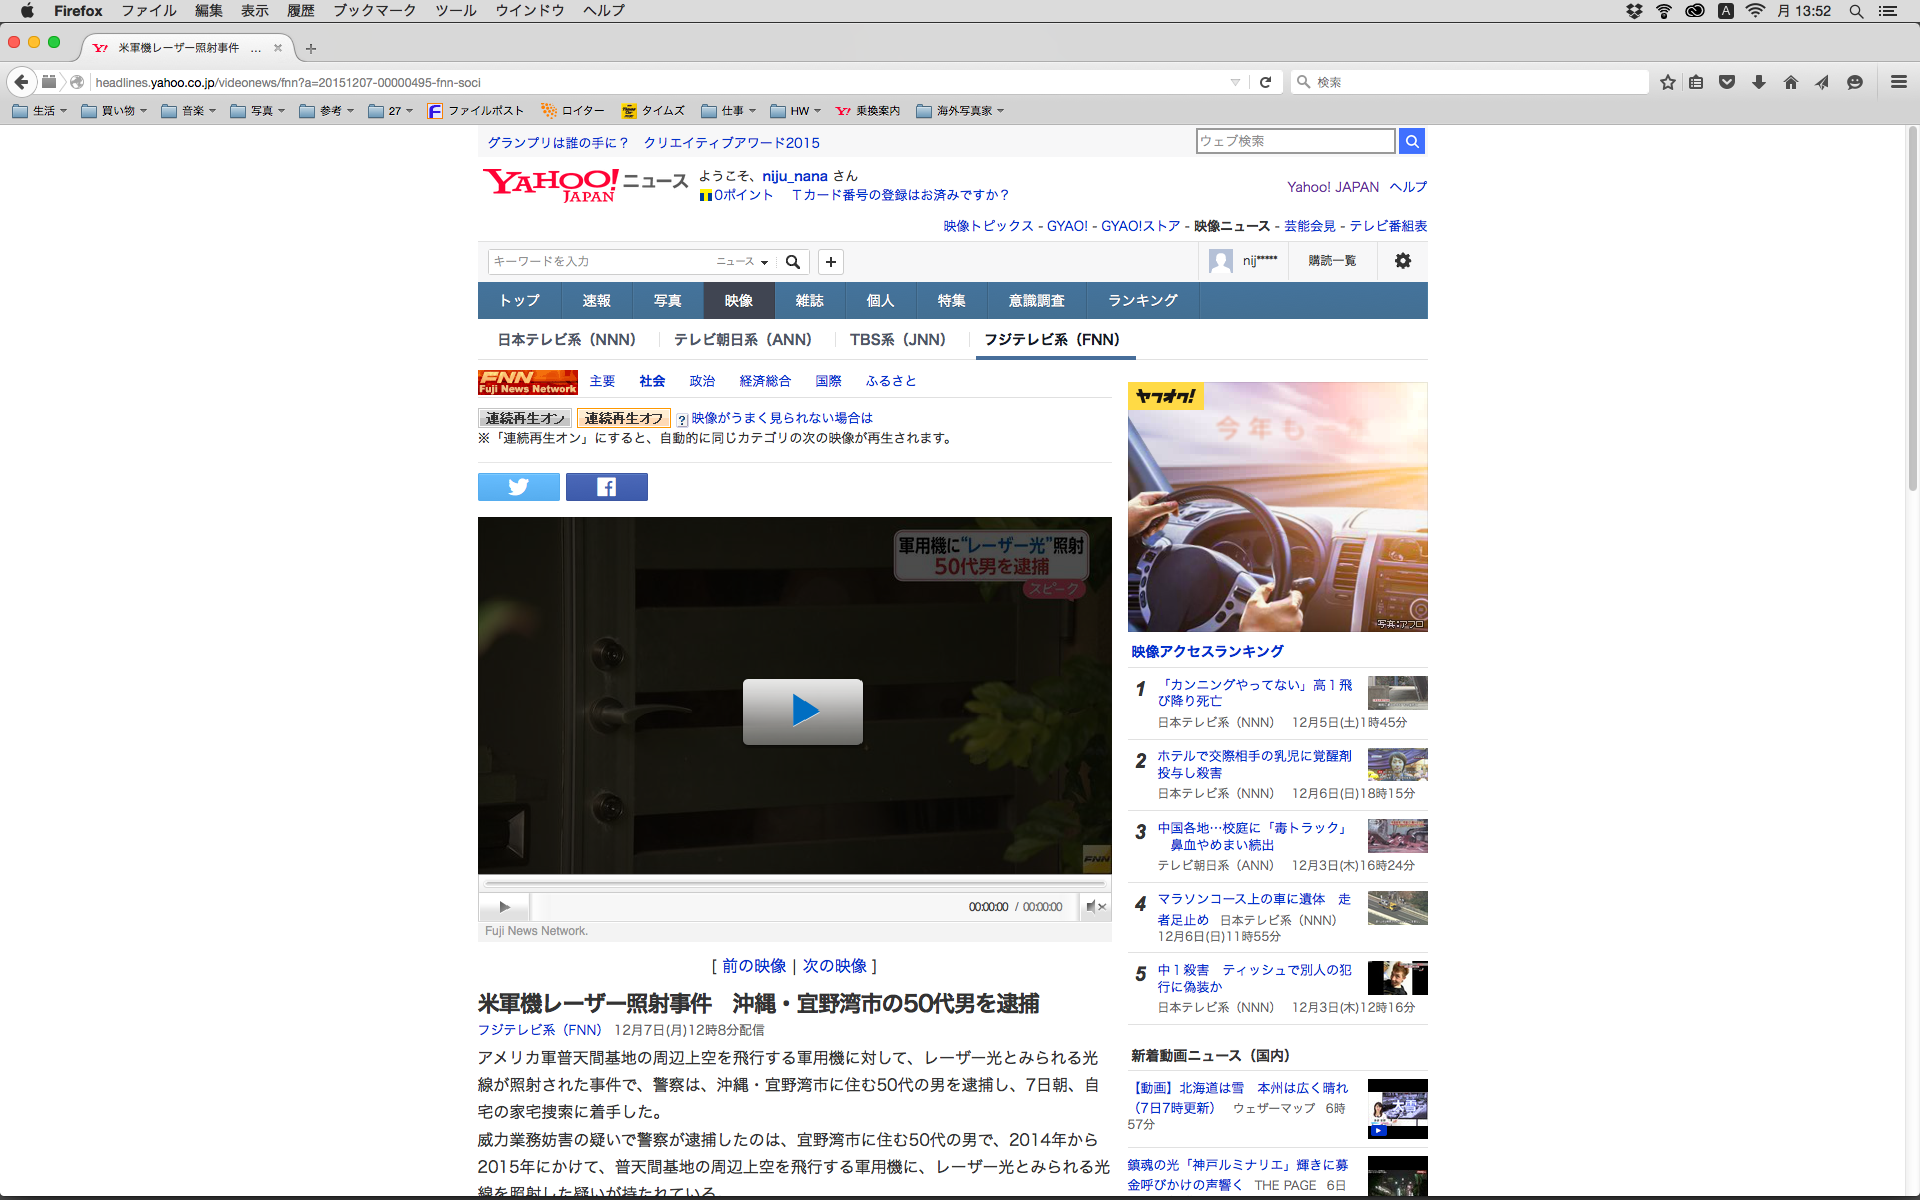
Task: Share the video on Twitter
Action: click(518, 487)
